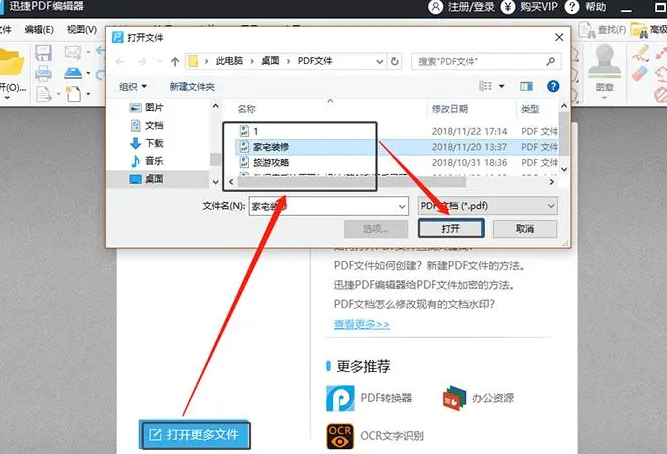Sort by the Date Modified (修改日期) column header

(450, 109)
